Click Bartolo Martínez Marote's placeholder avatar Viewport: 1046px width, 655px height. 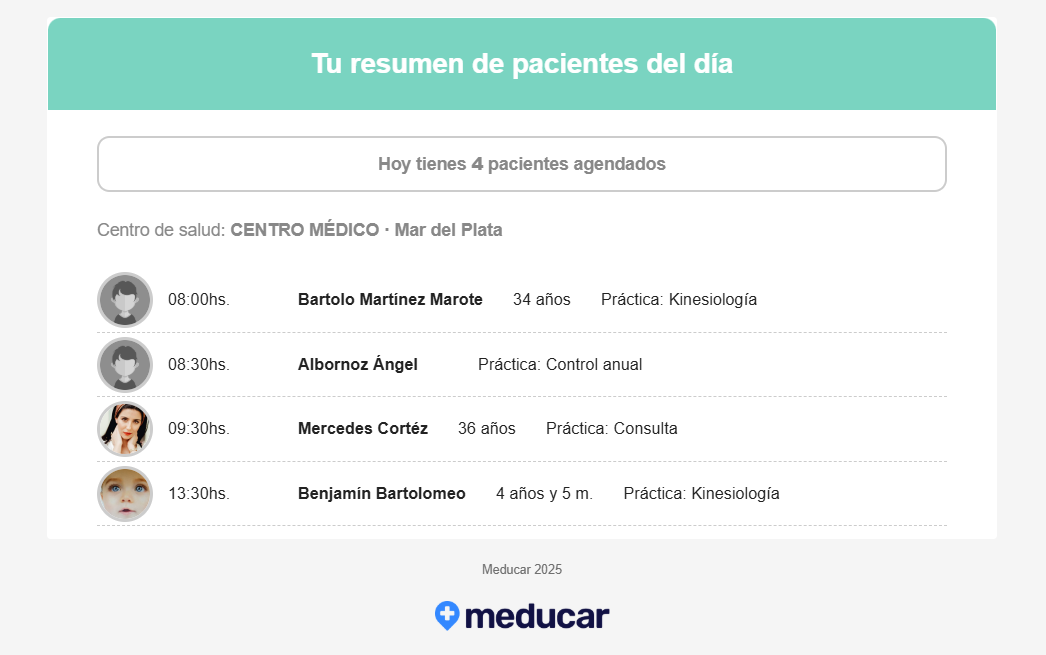coord(125,299)
